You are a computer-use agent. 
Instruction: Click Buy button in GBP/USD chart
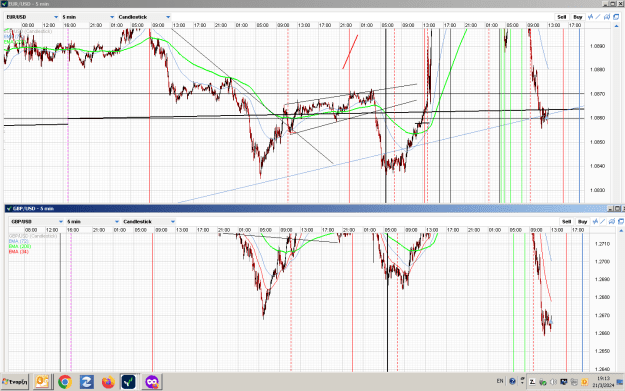[582, 222]
